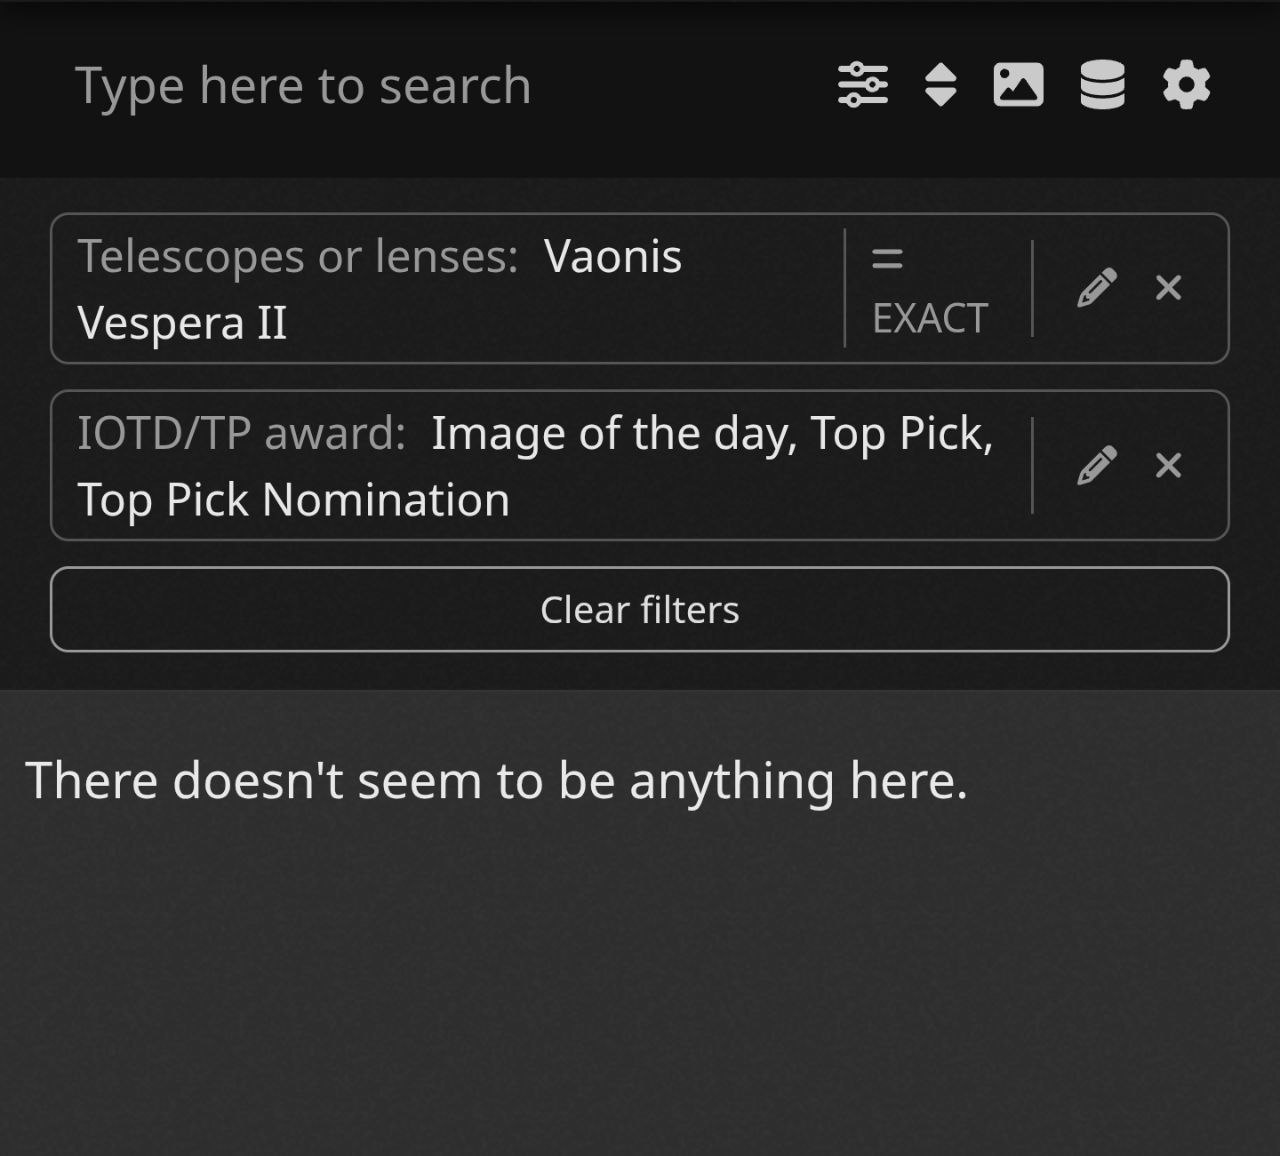Focus the 'Type here to search' field
The image size is (1280, 1156).
(303, 85)
